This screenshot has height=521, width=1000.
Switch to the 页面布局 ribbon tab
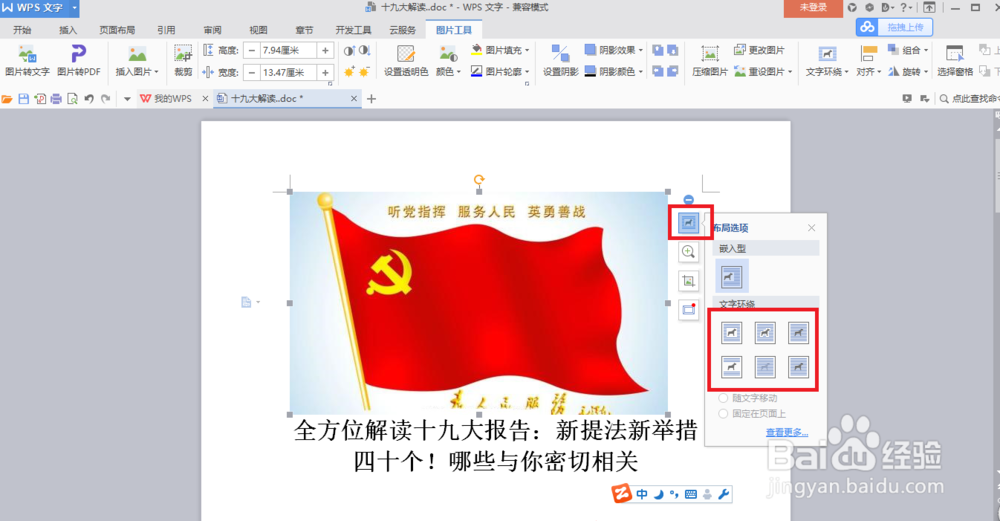click(117, 30)
